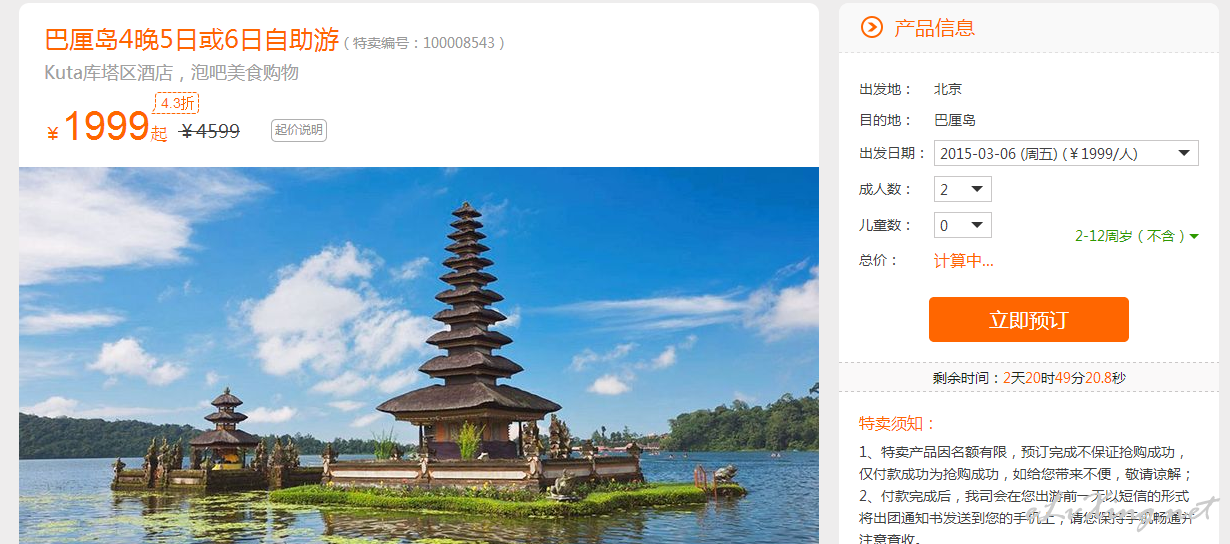This screenshot has height=544, width=1230.
Task: Click the green arrow next to 2-12周岁
Action: (x=1194, y=237)
